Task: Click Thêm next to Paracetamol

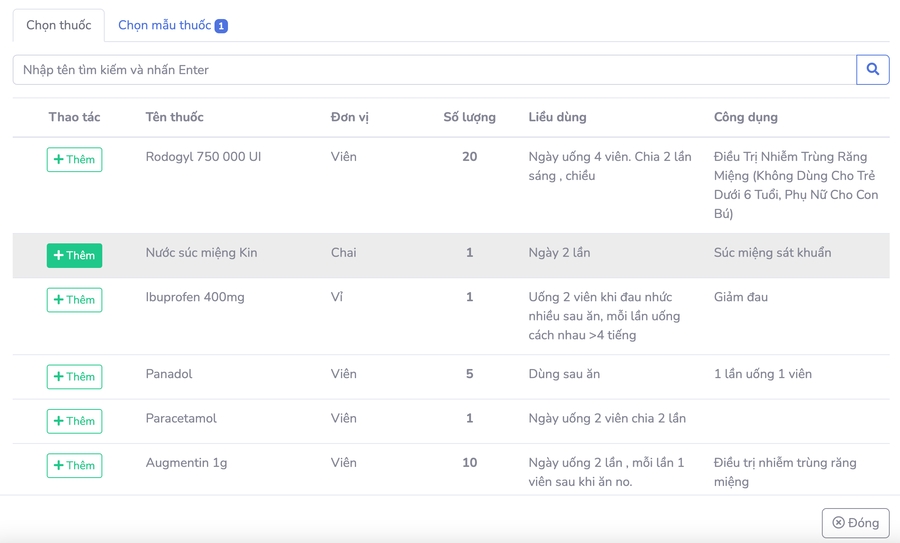Action: point(74,421)
